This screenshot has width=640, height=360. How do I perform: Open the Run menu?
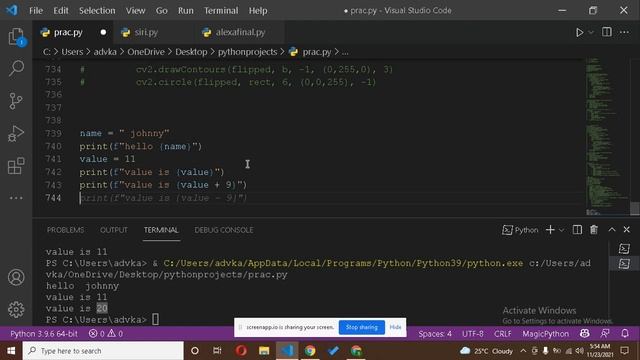pos(186,11)
